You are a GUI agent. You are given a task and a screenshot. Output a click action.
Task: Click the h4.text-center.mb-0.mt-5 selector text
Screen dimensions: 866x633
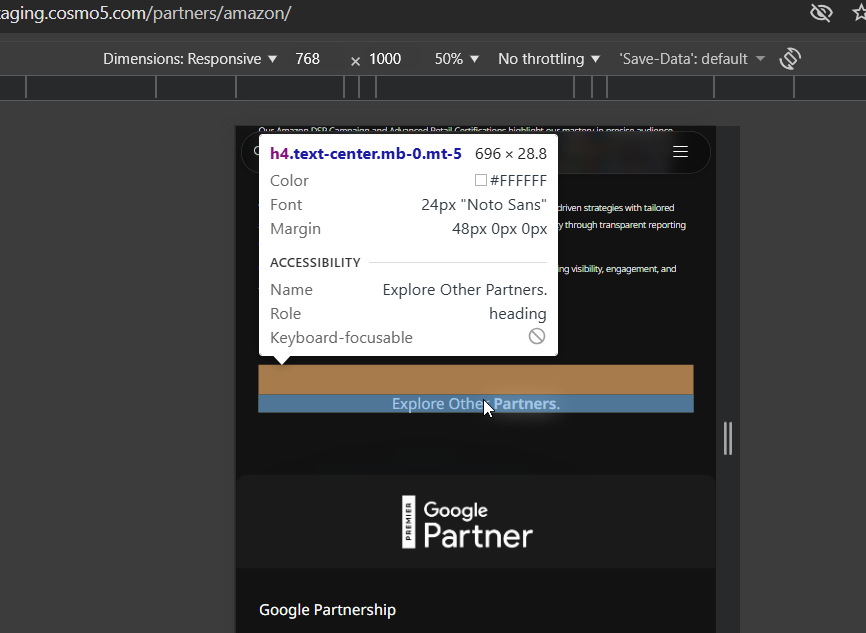pyautogui.click(x=366, y=154)
